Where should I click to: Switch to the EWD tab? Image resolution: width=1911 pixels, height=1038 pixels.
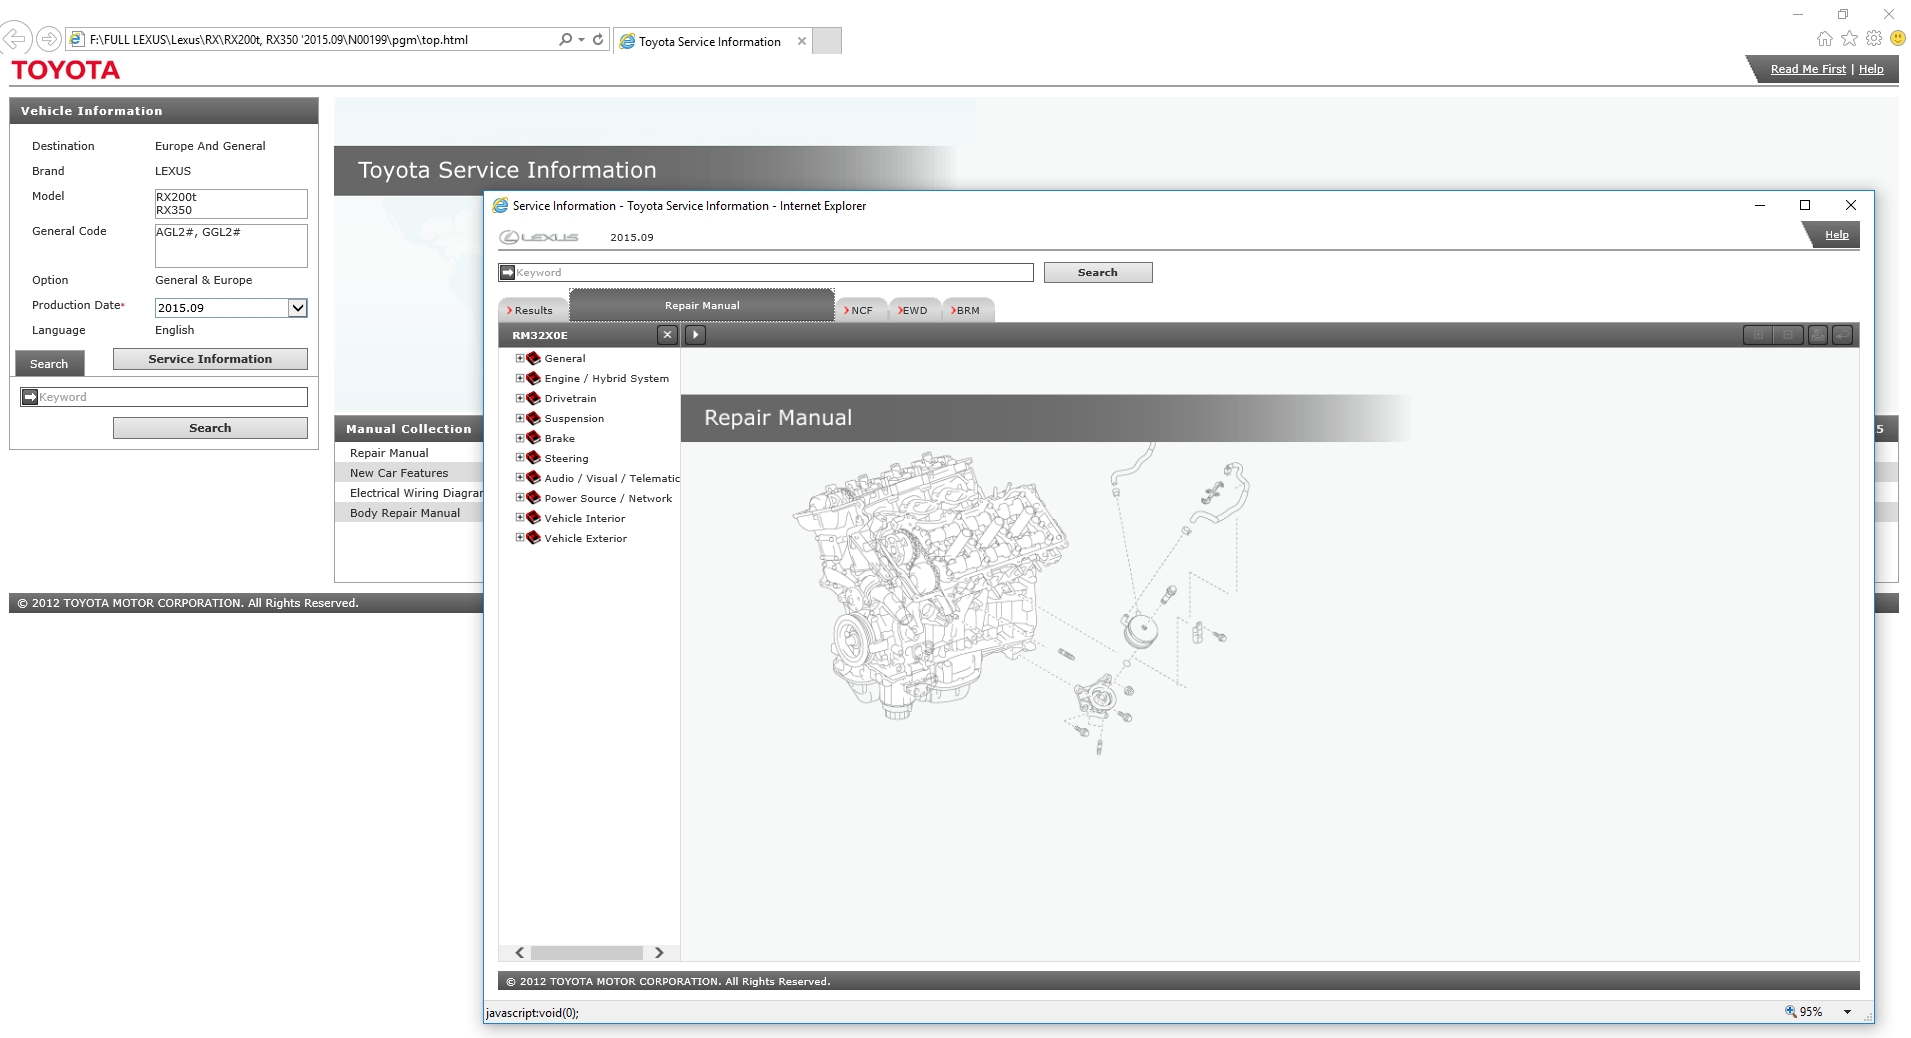pos(913,310)
